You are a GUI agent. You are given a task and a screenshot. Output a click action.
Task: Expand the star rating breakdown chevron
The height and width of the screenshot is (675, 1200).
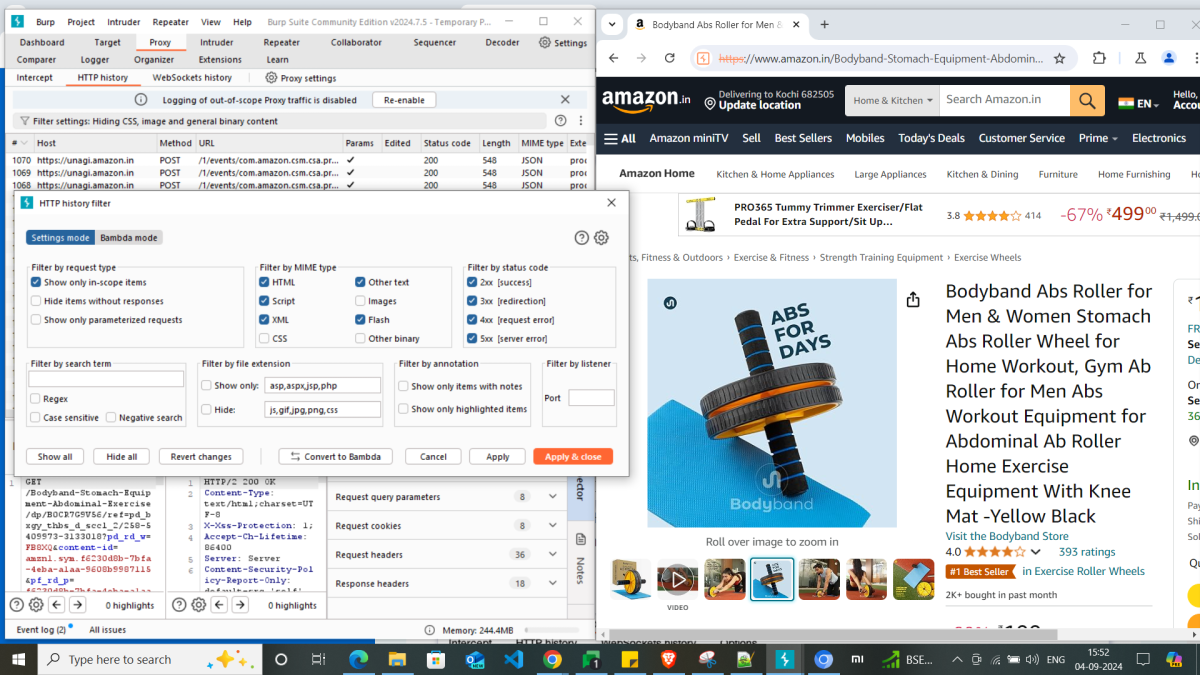(1035, 552)
